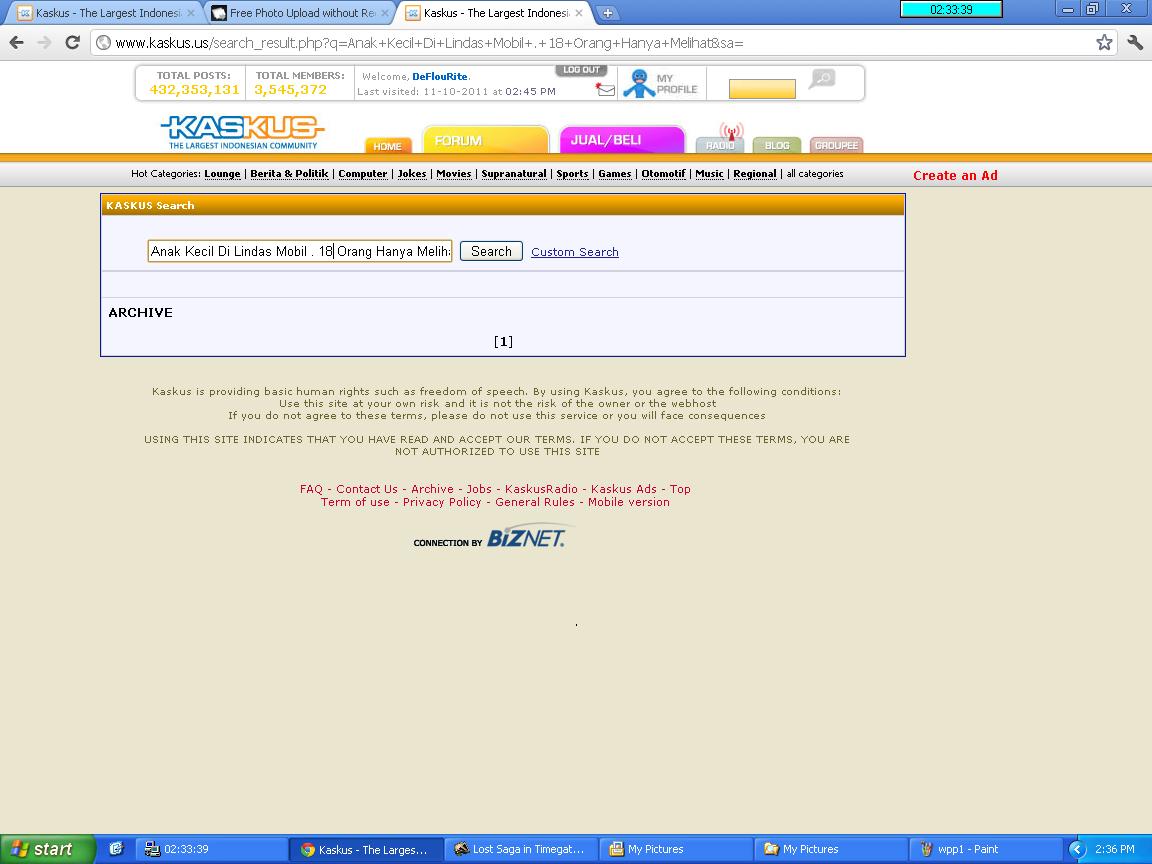Viewport: 1152px width, 864px height.
Task: Click the yellow quick search box in the header
Action: point(762,89)
